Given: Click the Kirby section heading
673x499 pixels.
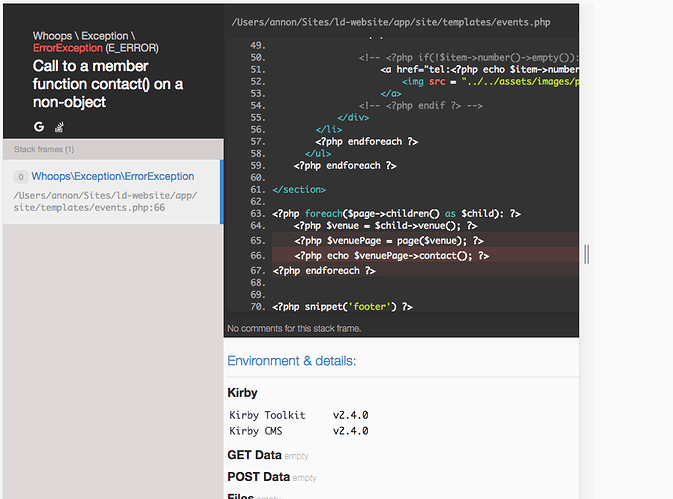Looking at the screenshot, I should [x=244, y=393].
